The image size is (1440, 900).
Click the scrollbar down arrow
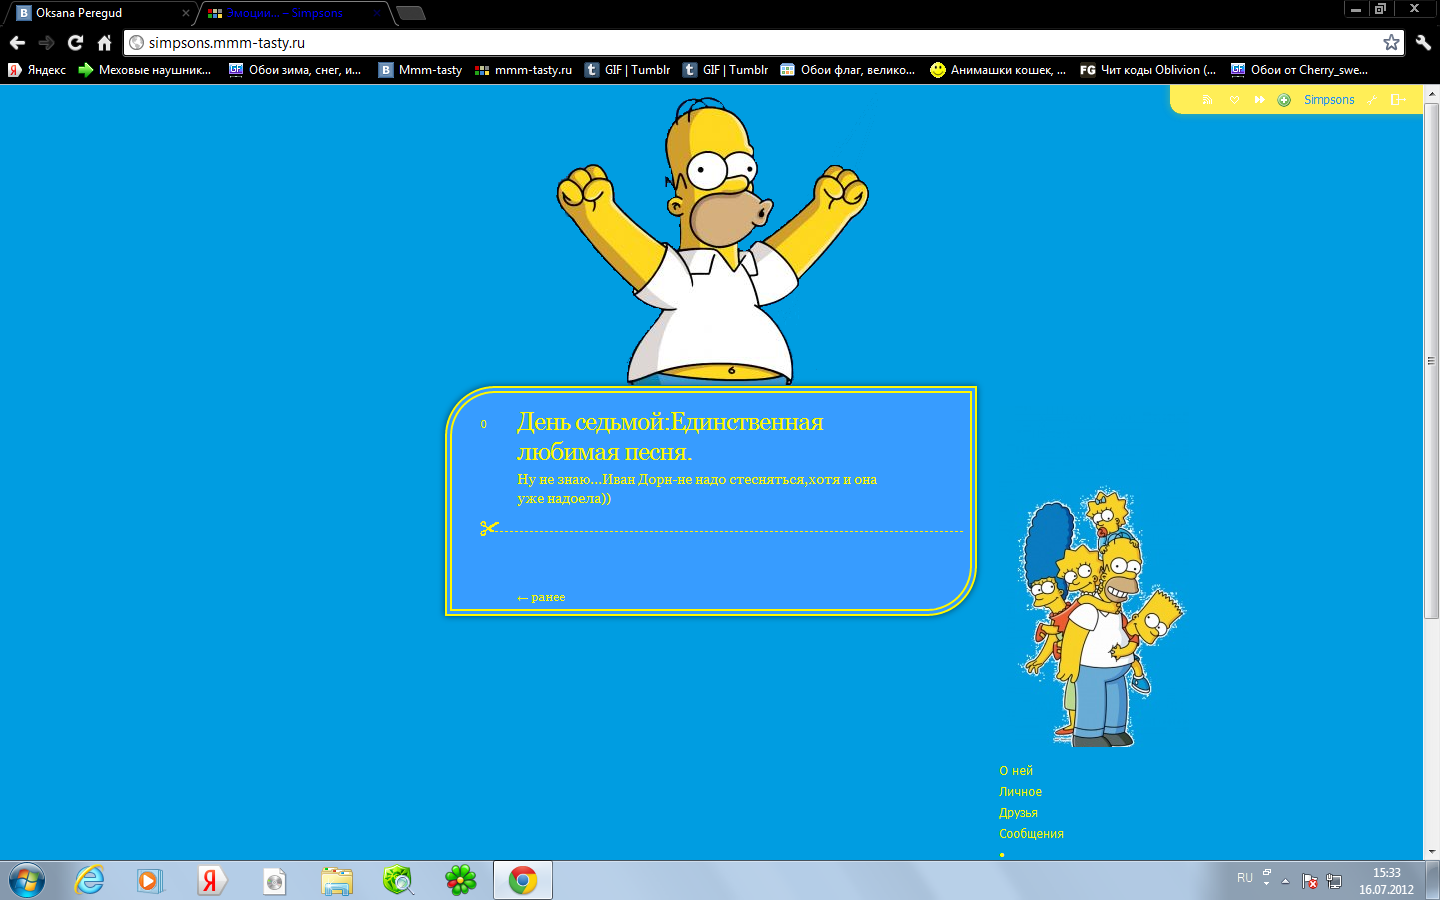[x=1431, y=852]
